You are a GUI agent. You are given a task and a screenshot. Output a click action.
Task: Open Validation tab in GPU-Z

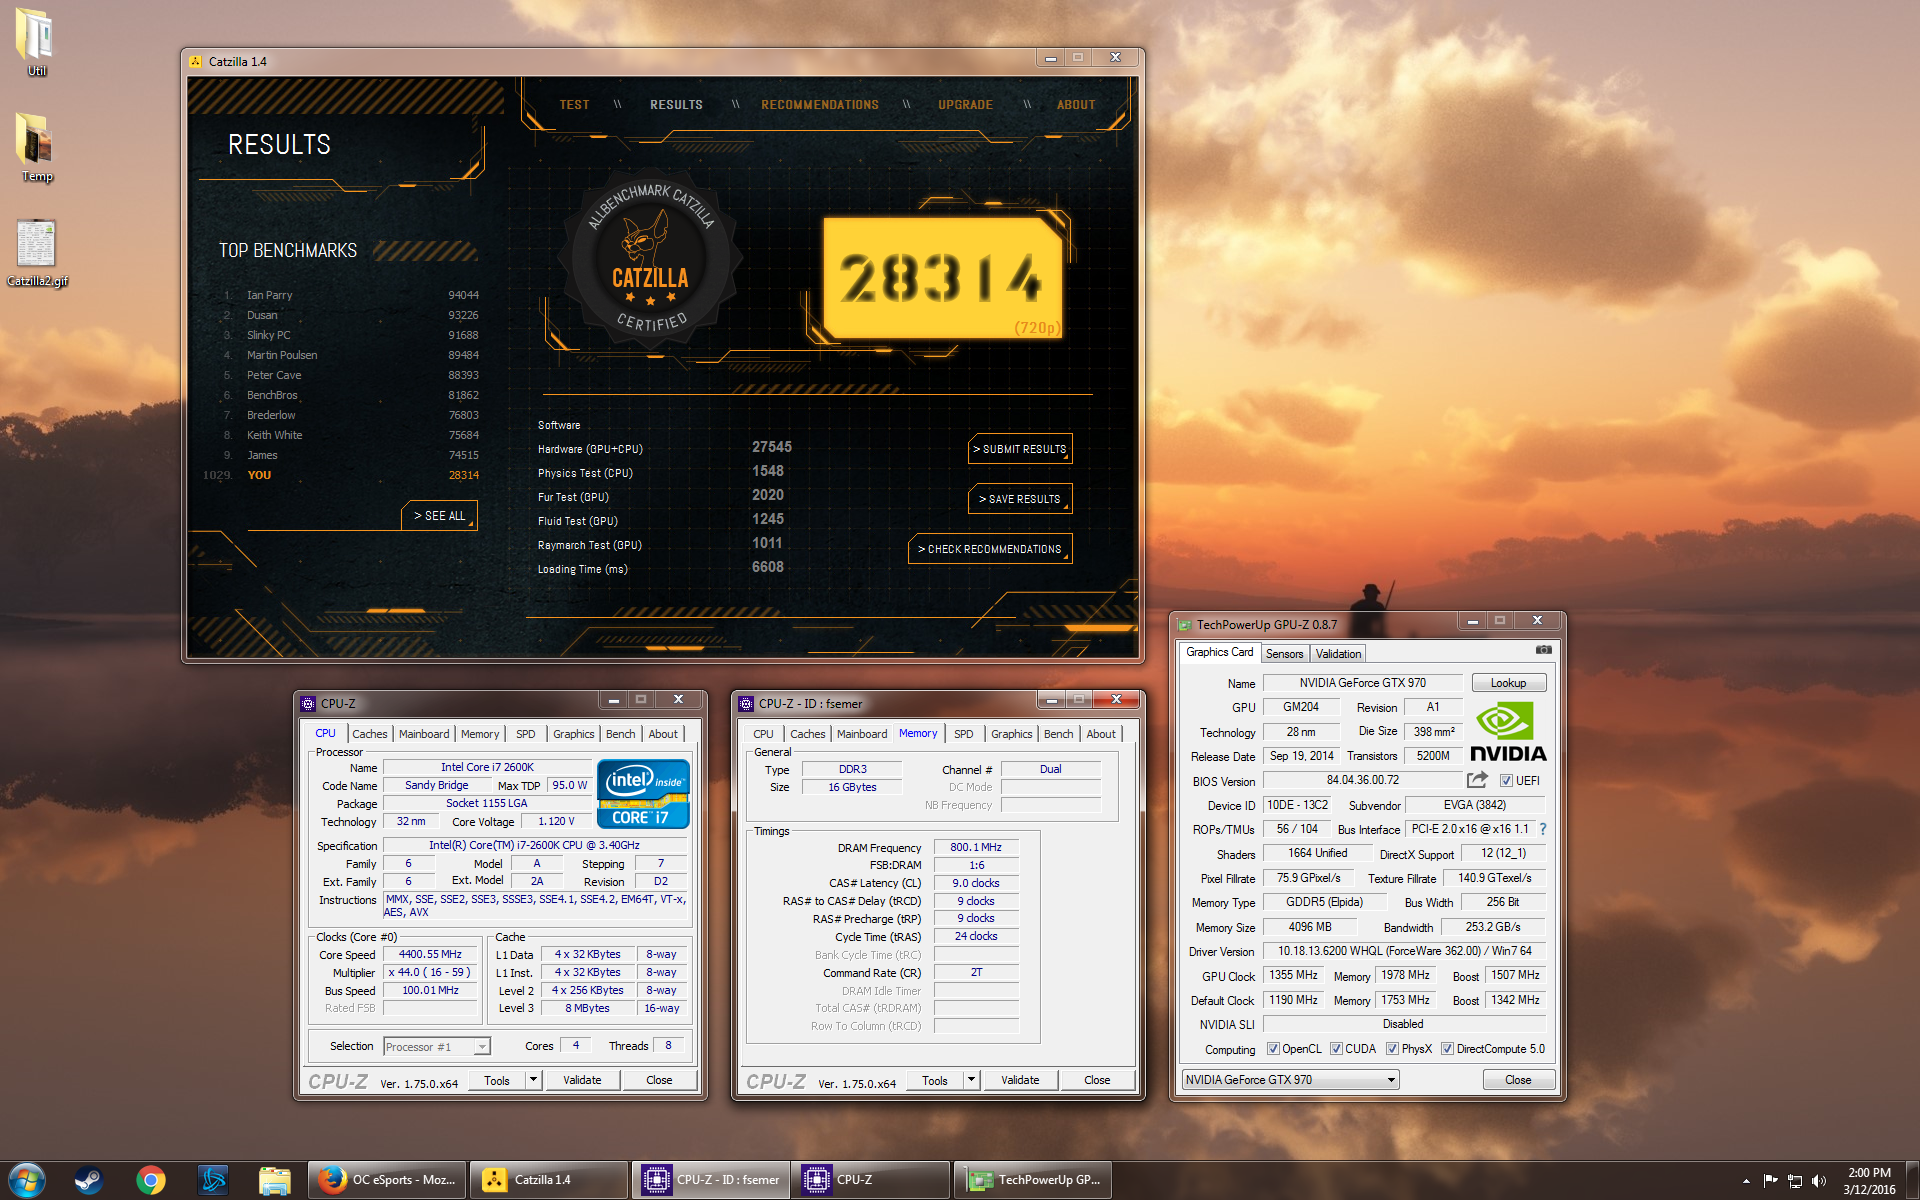(x=1338, y=654)
